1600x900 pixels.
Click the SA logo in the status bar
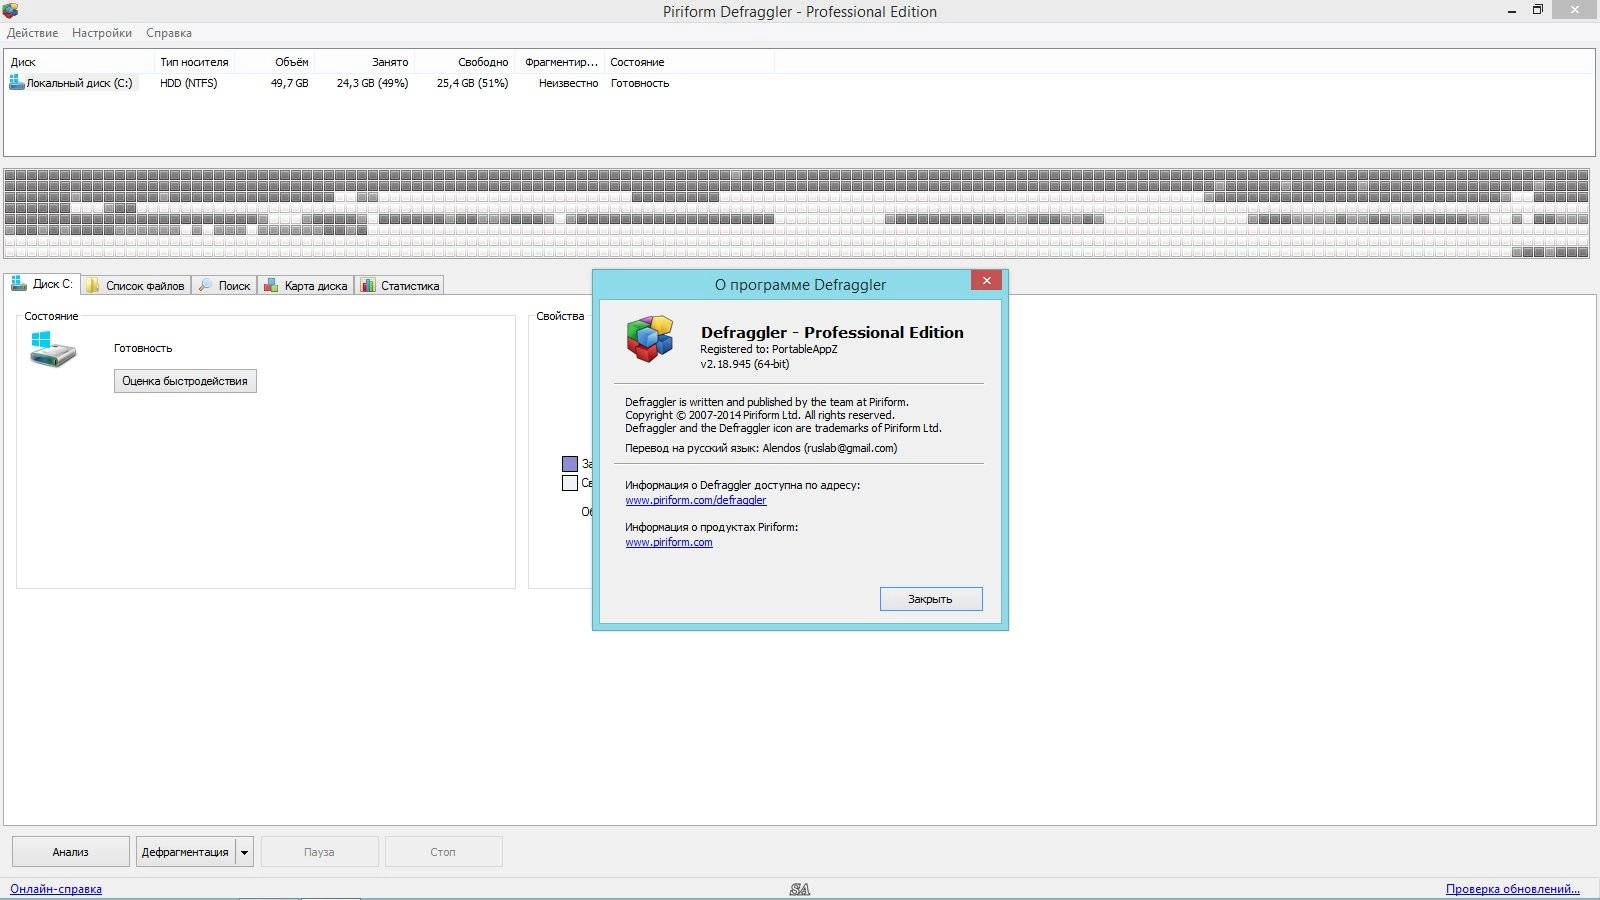[799, 889]
